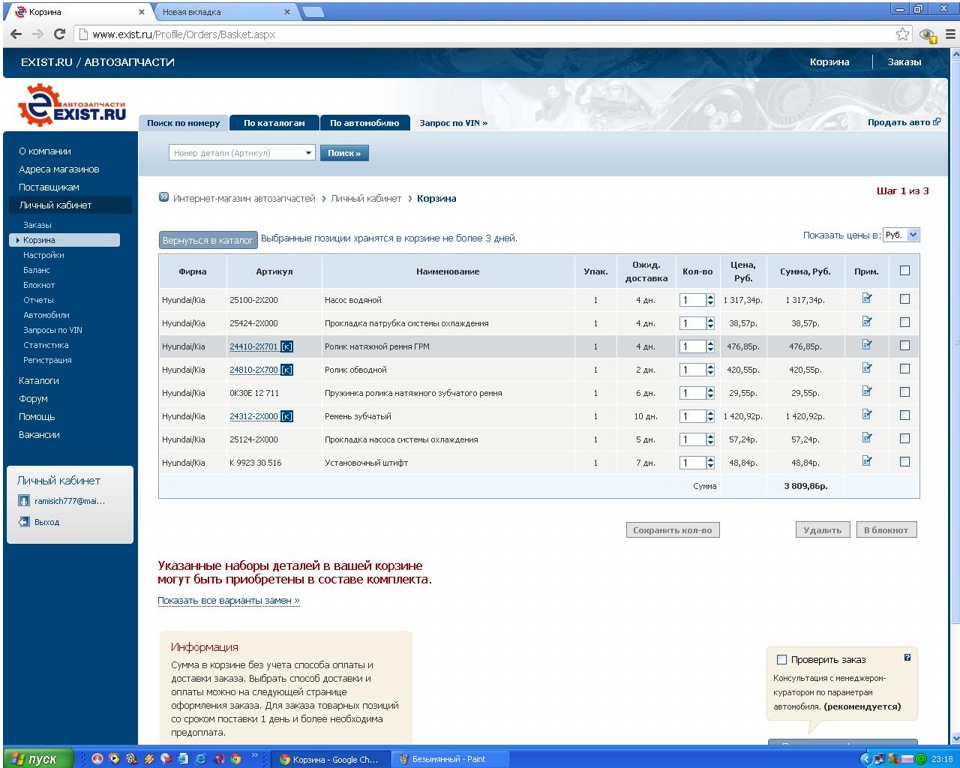The height and width of the screenshot is (768, 960).
Task: Click Вернуться в каталог button
Action: tap(208, 240)
